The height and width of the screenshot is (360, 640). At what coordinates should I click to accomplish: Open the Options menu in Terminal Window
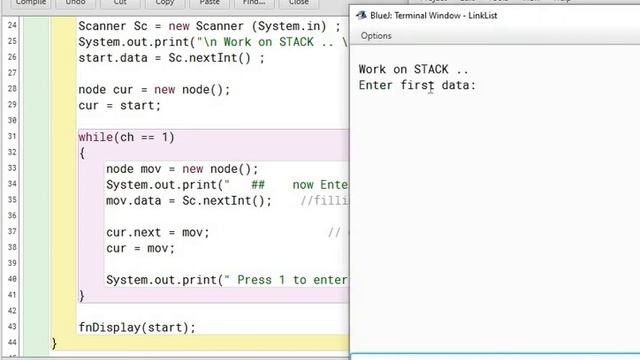[x=376, y=36]
